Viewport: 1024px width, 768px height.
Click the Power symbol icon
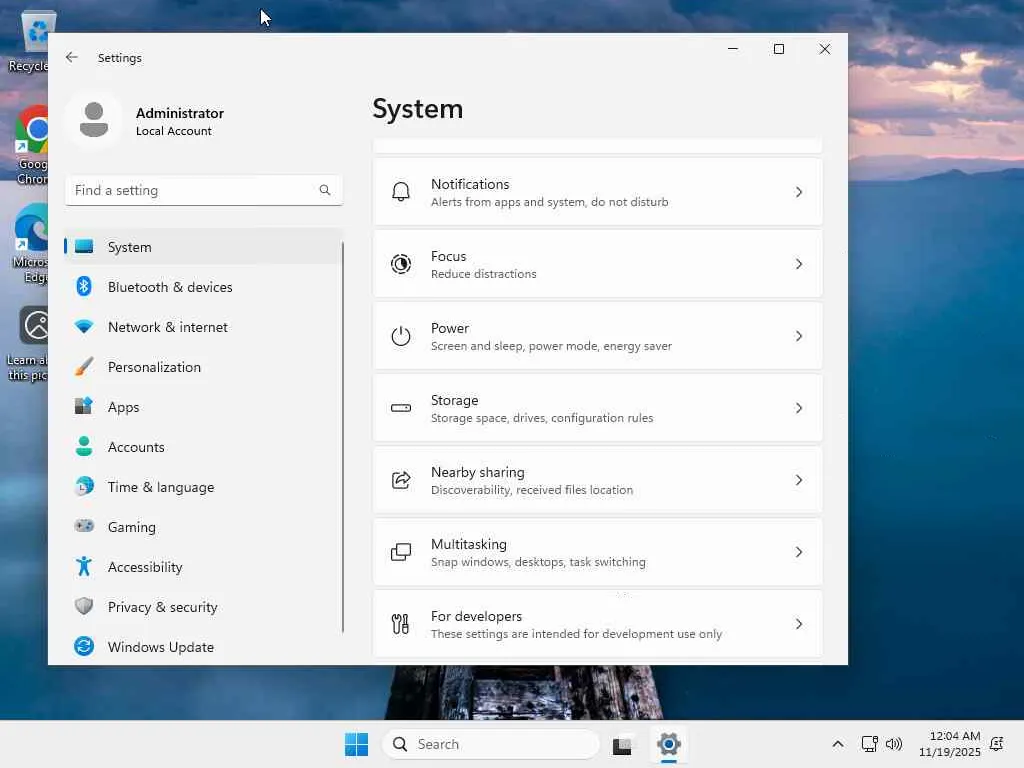[400, 336]
